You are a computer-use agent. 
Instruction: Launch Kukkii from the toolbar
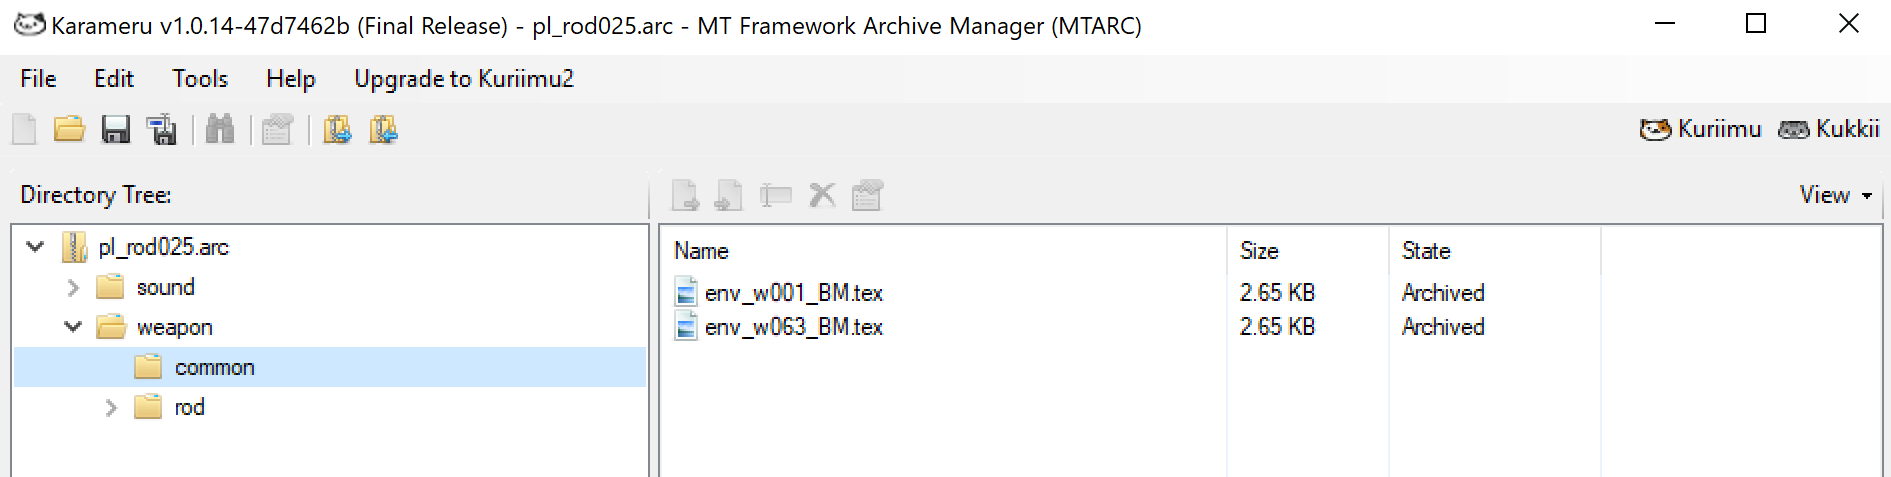1829,129
